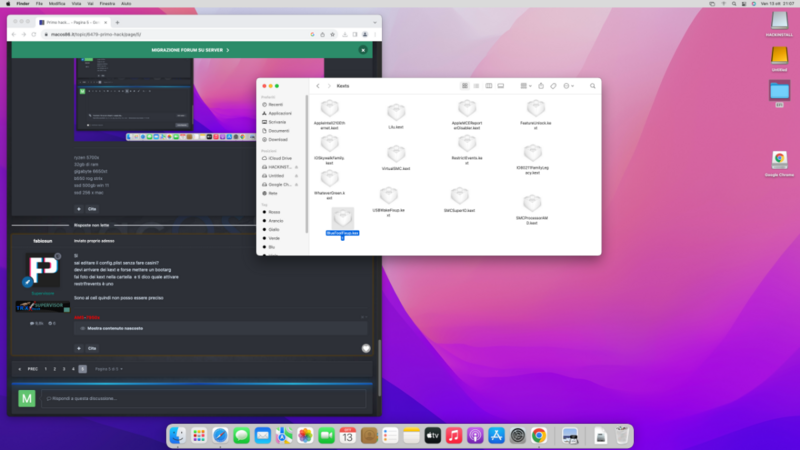The height and width of the screenshot is (450, 800).
Task: Click the Finder tags icon
Action: point(552,86)
